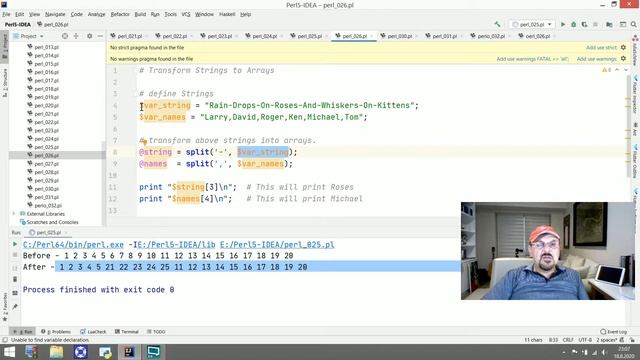Open run configuration dropdown perl_025.pl
This screenshot has height=360, width=640.
pos(532,24)
